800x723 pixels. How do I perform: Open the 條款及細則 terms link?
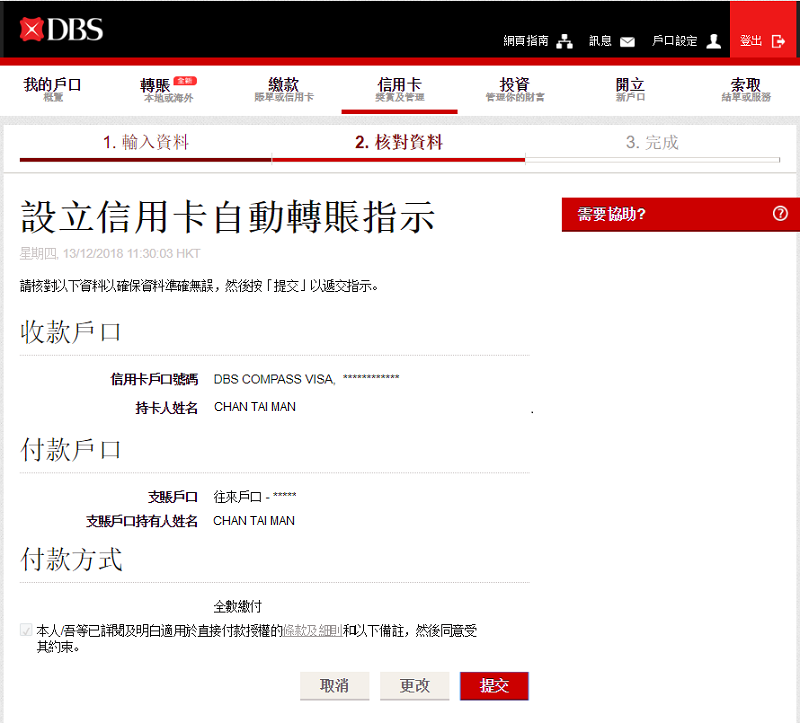click(312, 631)
